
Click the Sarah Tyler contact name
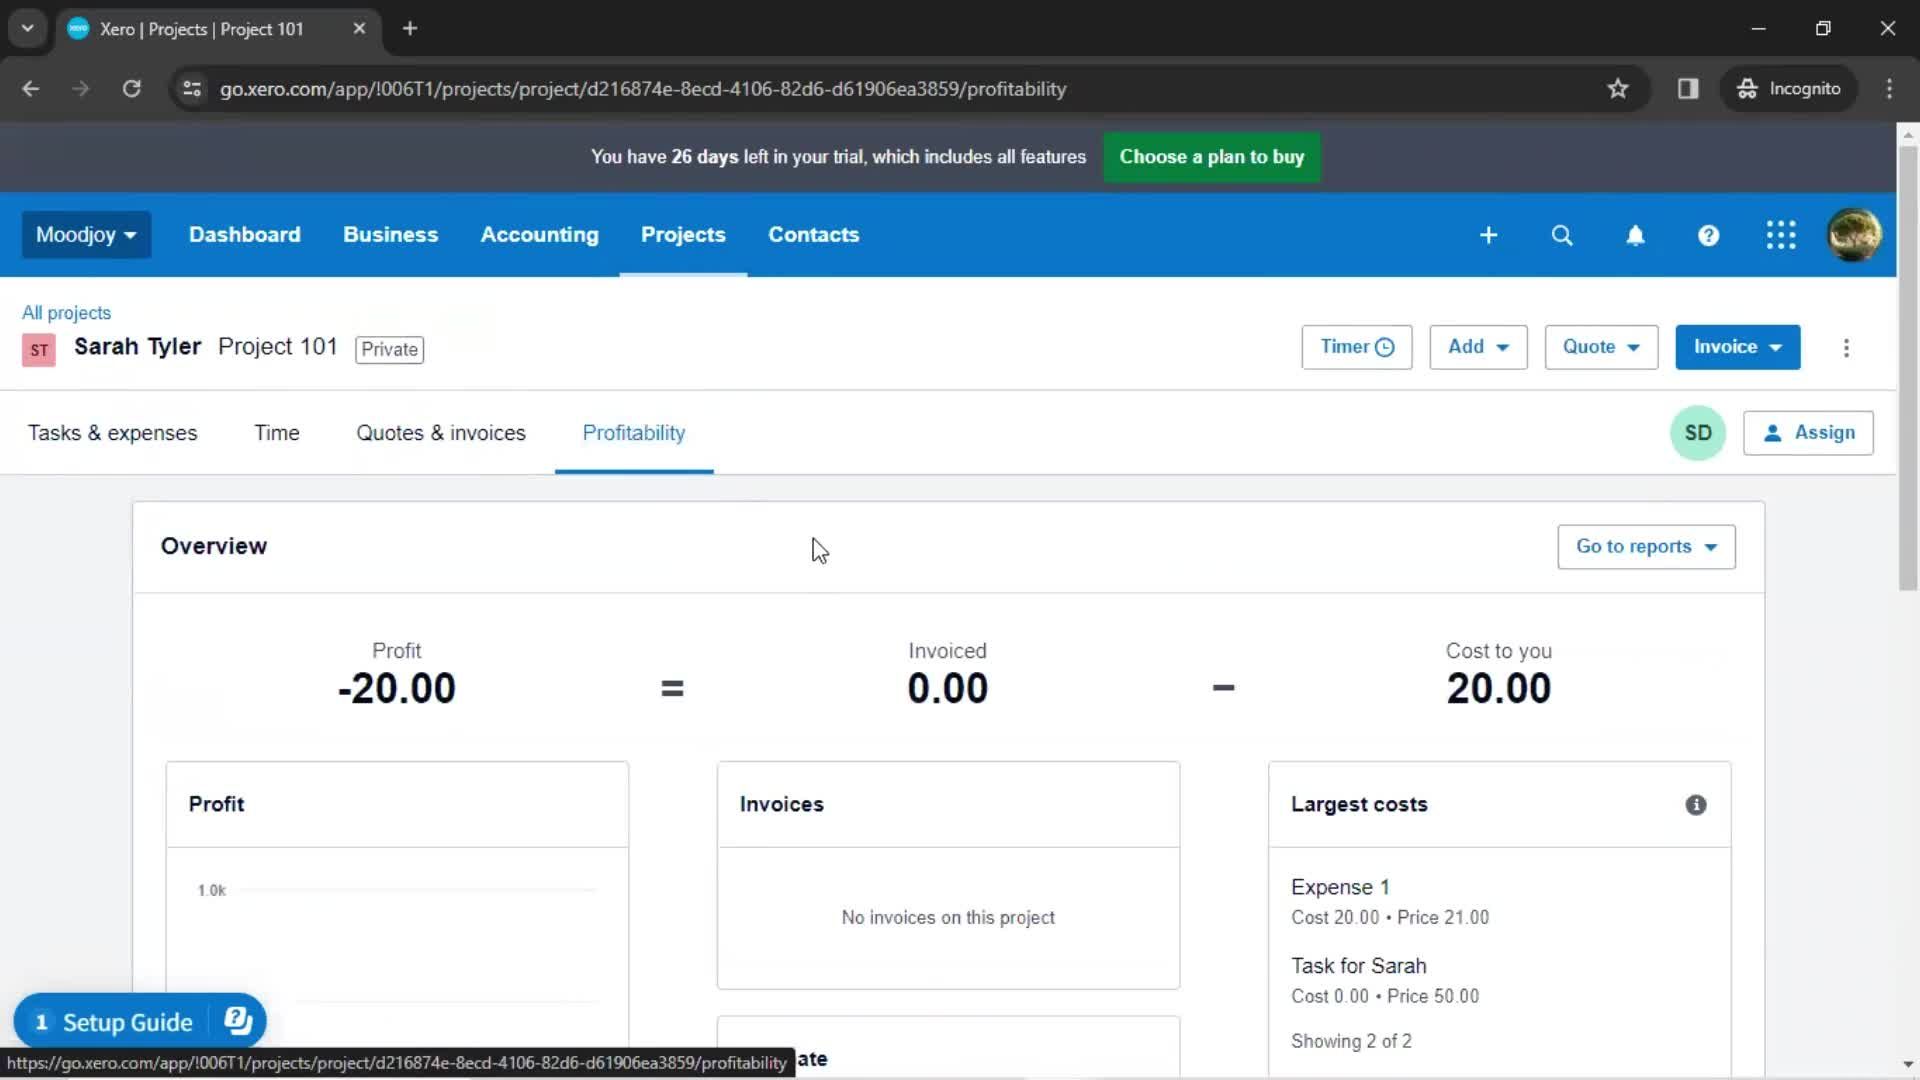(x=138, y=347)
